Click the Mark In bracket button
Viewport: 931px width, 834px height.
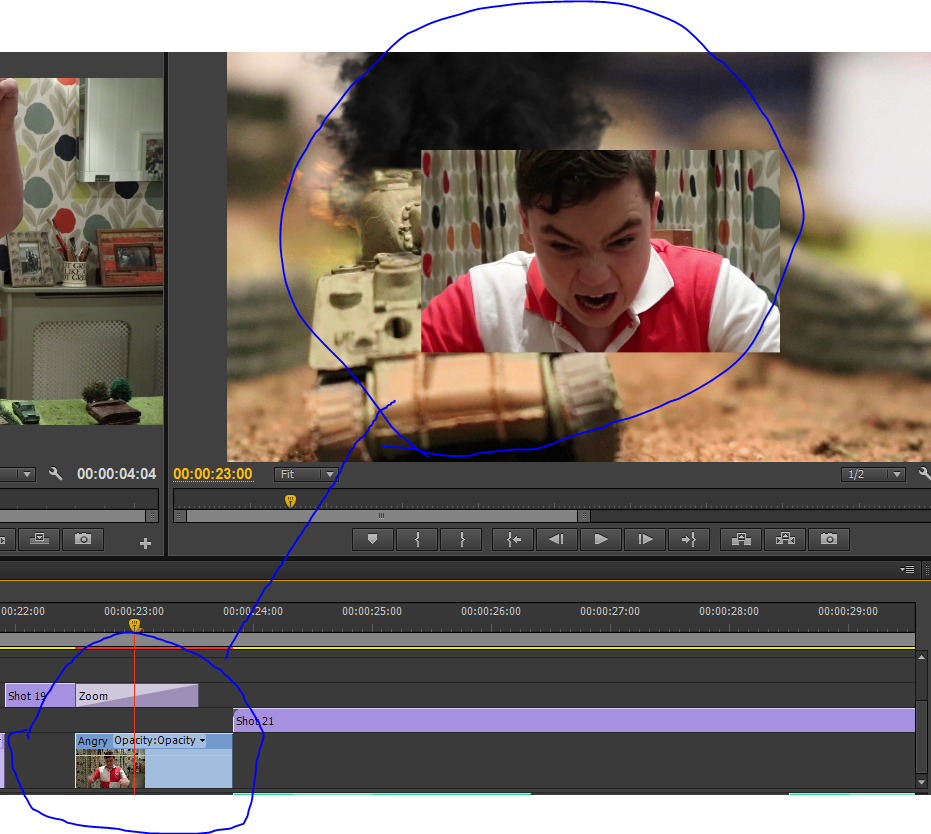coord(417,539)
